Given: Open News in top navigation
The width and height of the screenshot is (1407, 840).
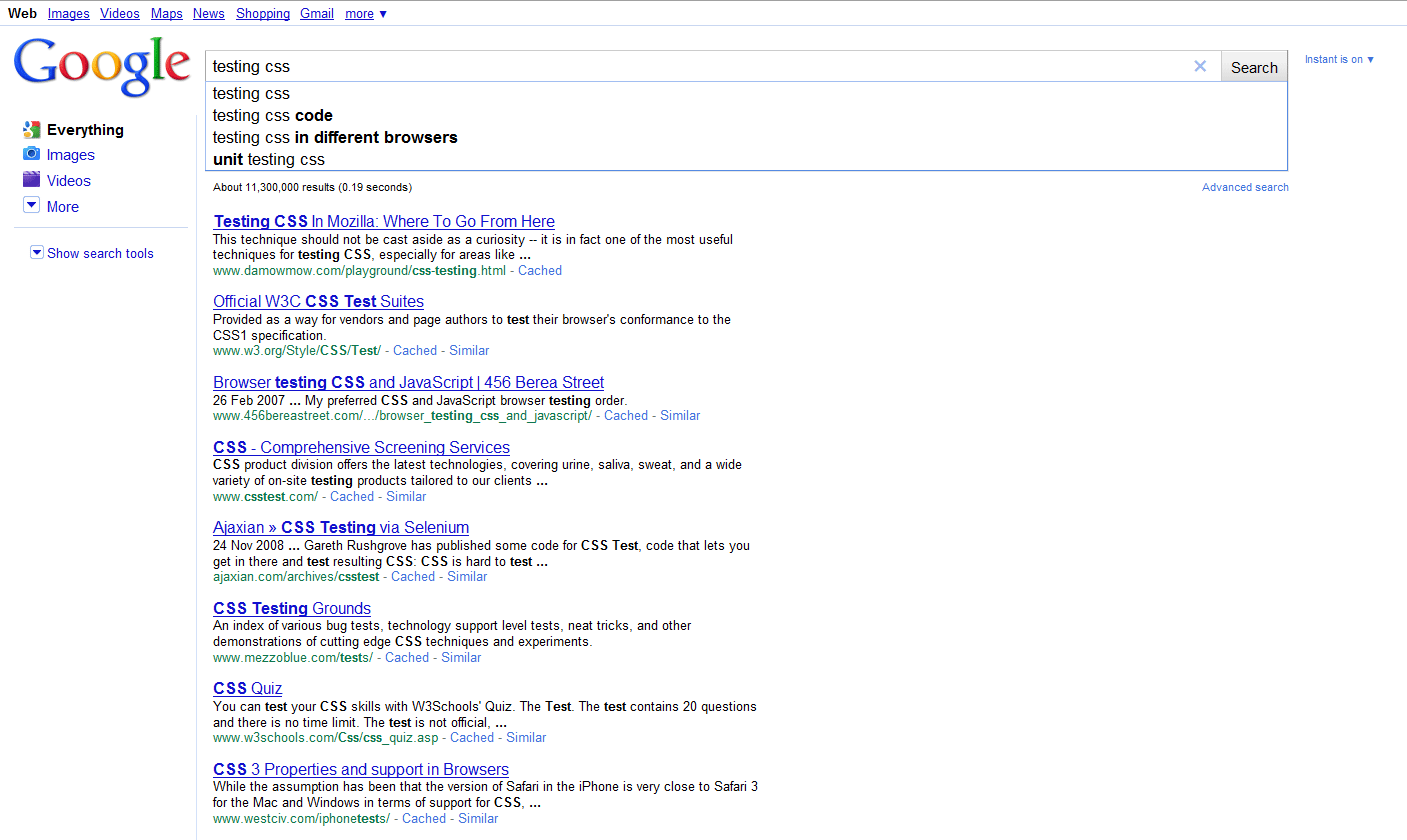Looking at the screenshot, I should [x=209, y=14].
